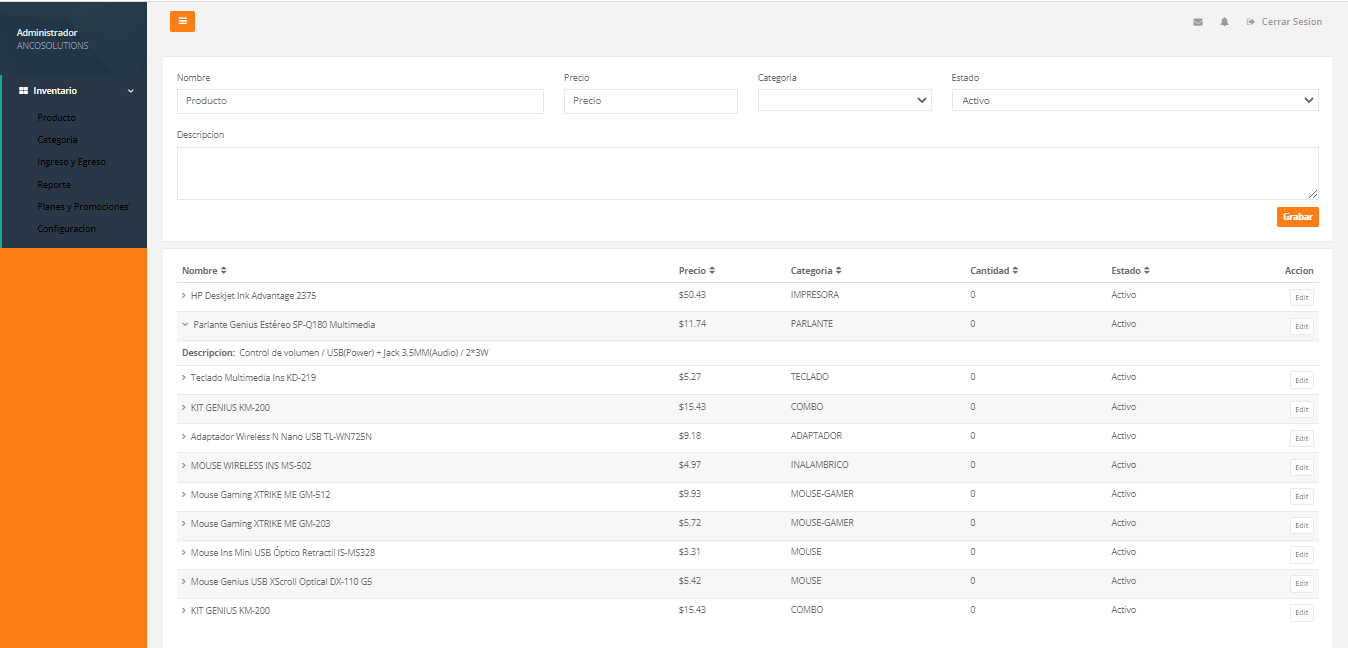Toggle the orange hamburger menu button
Image resolution: width=1348 pixels, height=648 pixels.
pyautogui.click(x=182, y=21)
